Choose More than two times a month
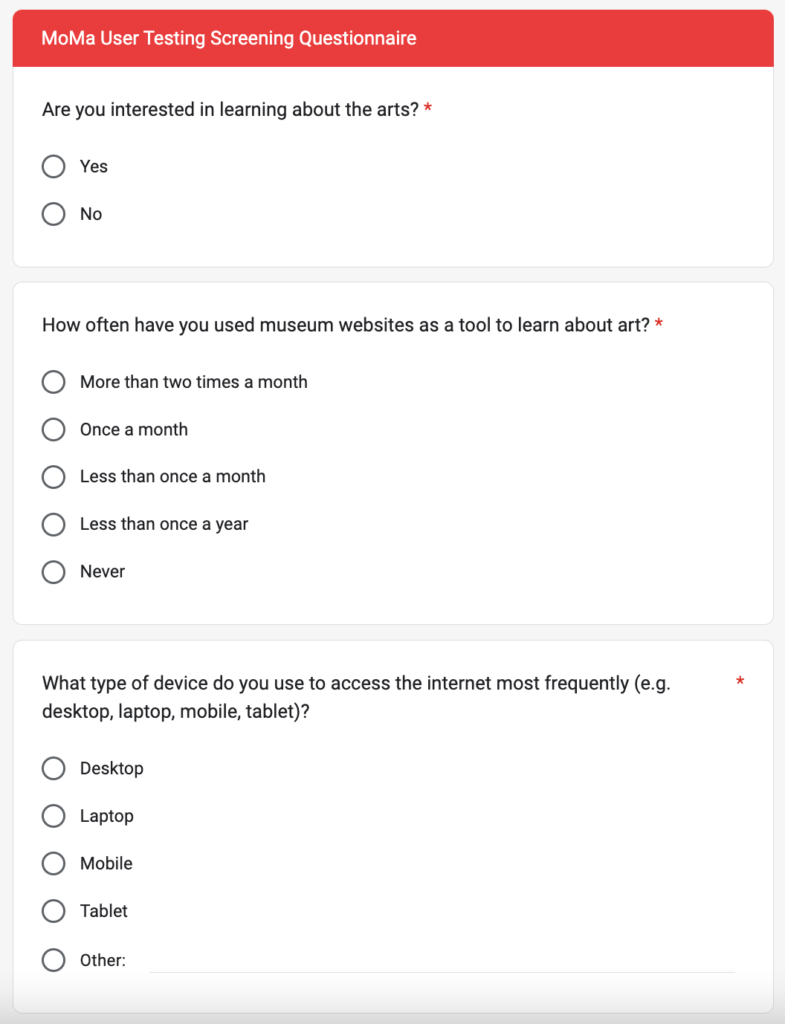This screenshot has height=1024, width=785. [54, 382]
